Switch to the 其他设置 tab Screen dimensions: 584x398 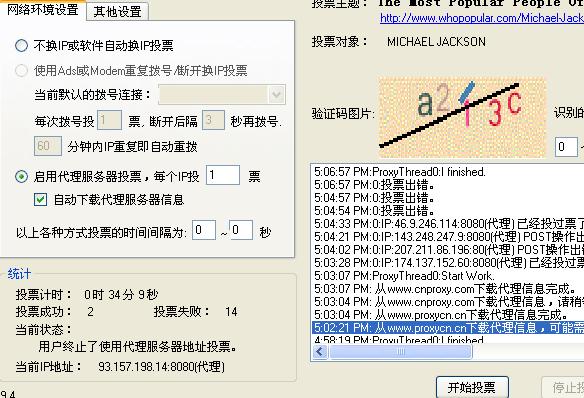(x=117, y=12)
